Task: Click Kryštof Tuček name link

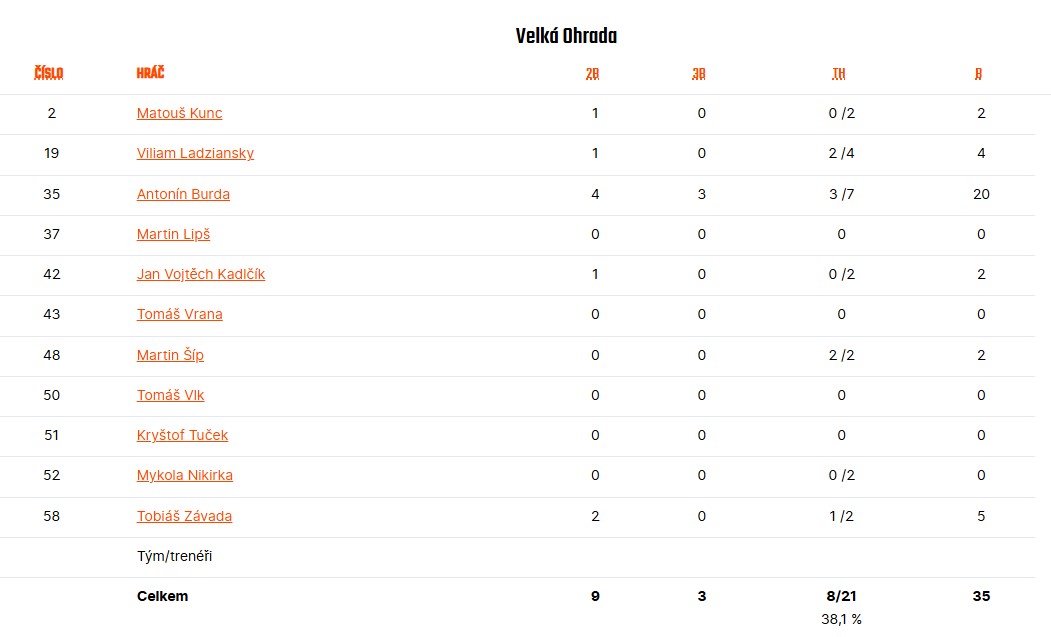Action: [182, 435]
